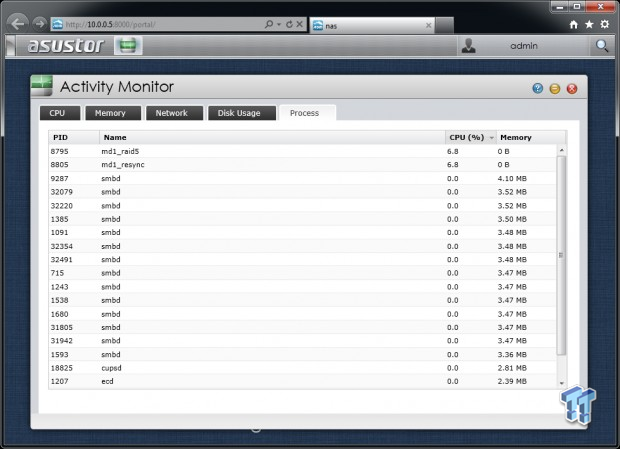Open Activity Monitor help question mark icon
Screen dimensions: 620x449
tap(537, 89)
